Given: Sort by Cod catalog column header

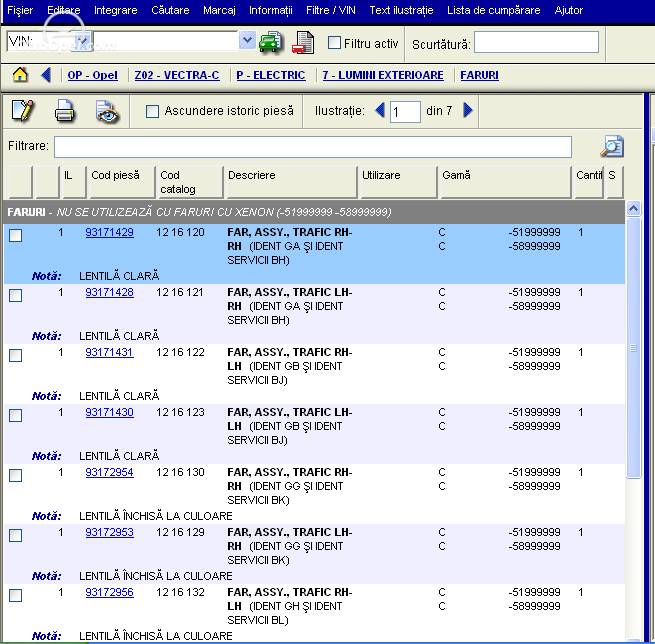Looking at the screenshot, I should 190,182.
